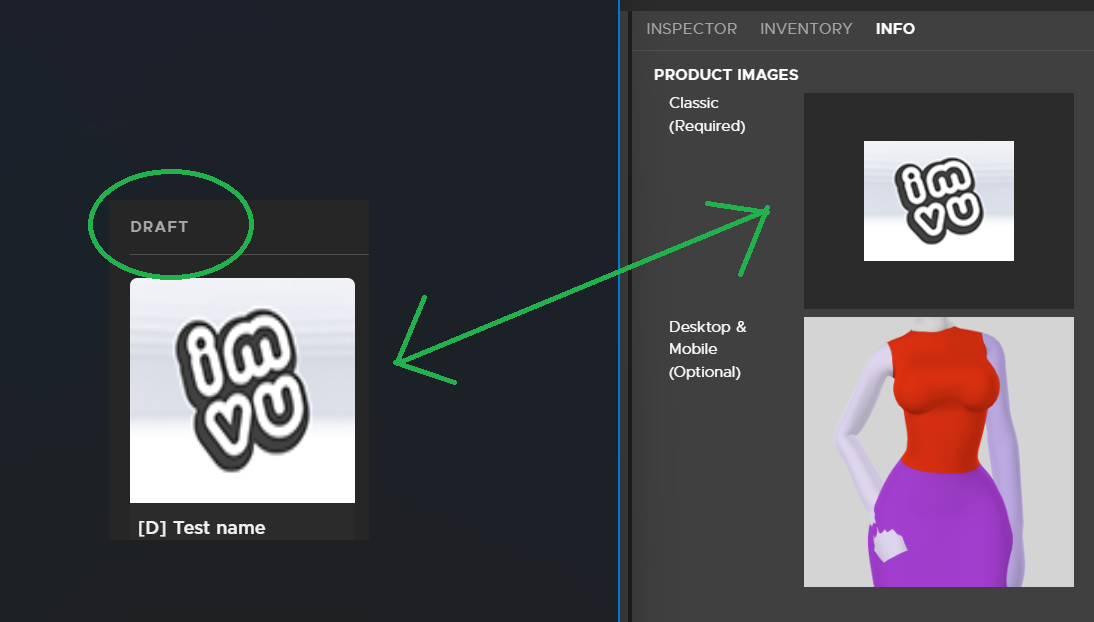1094x622 pixels.
Task: Switch to the INSPECTOR tab
Action: [691, 29]
